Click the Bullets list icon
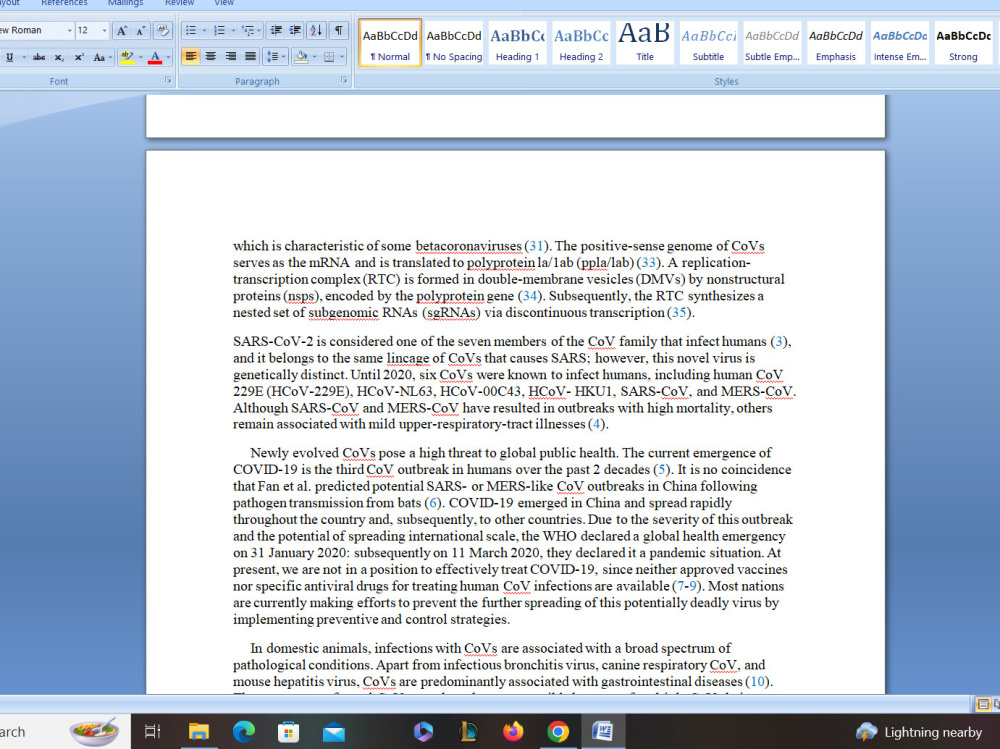The height and width of the screenshot is (749, 1000). tap(191, 30)
